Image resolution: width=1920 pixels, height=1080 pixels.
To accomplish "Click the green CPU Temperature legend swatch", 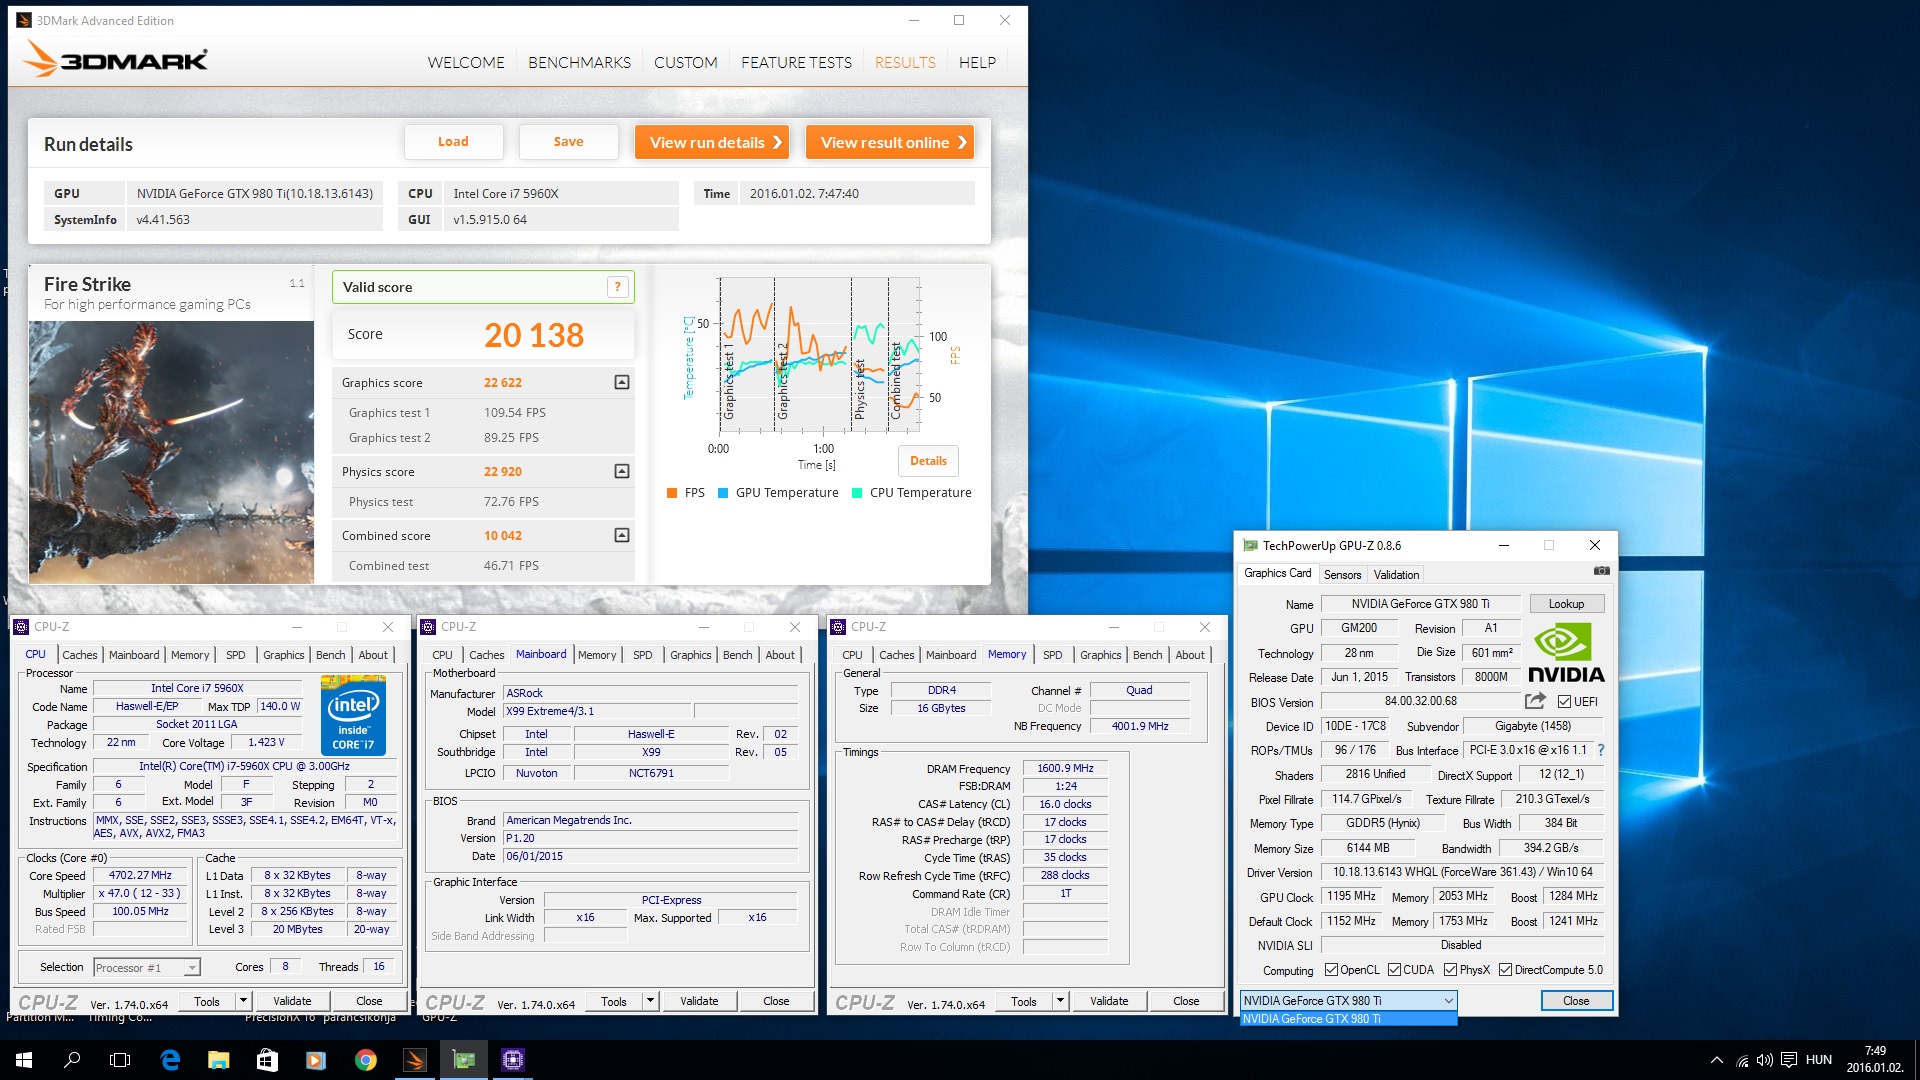I will [x=857, y=493].
